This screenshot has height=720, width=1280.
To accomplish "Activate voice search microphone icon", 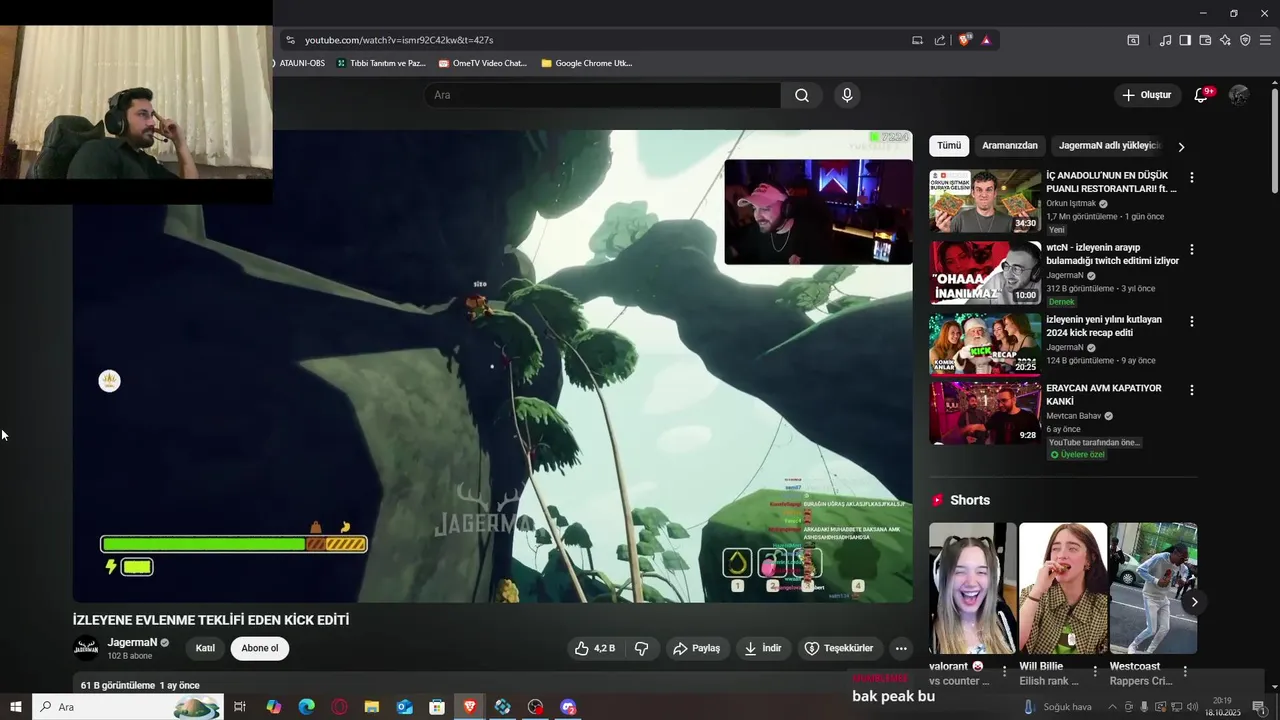I will point(847,95).
